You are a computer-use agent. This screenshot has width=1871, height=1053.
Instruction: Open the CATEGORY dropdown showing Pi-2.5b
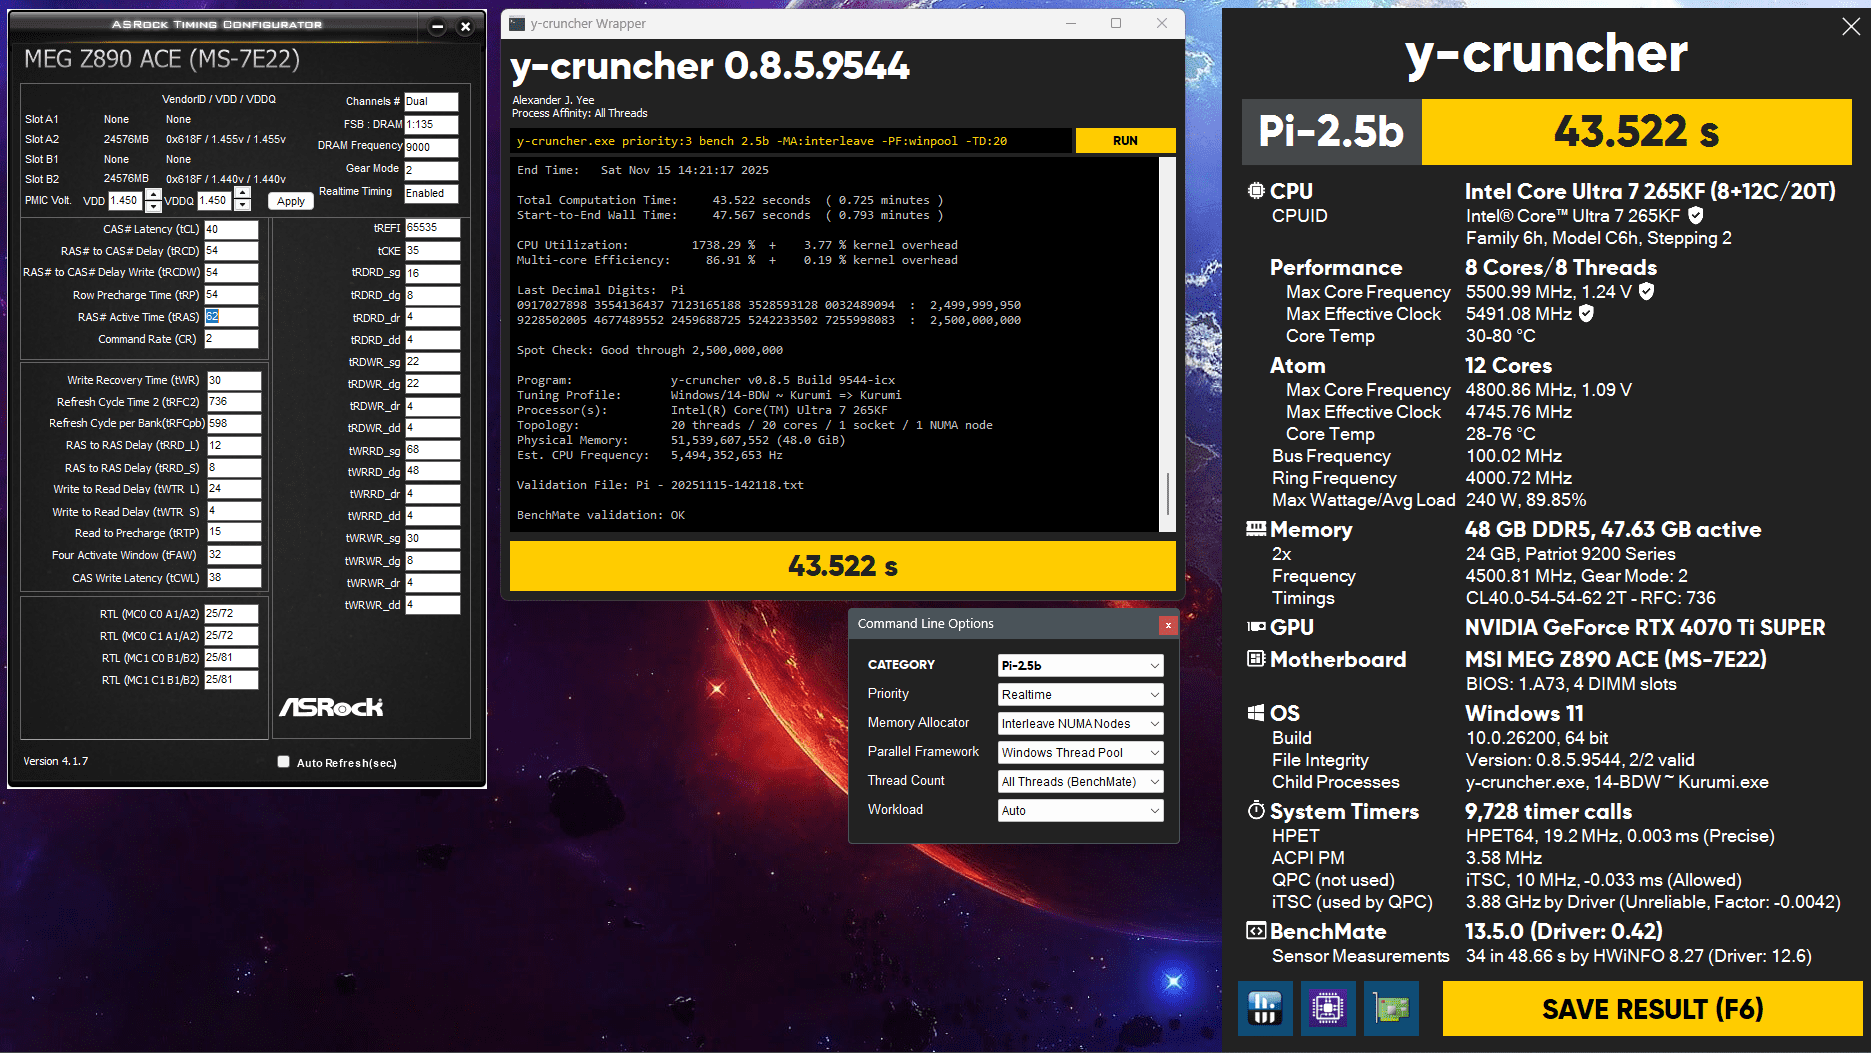point(1081,665)
